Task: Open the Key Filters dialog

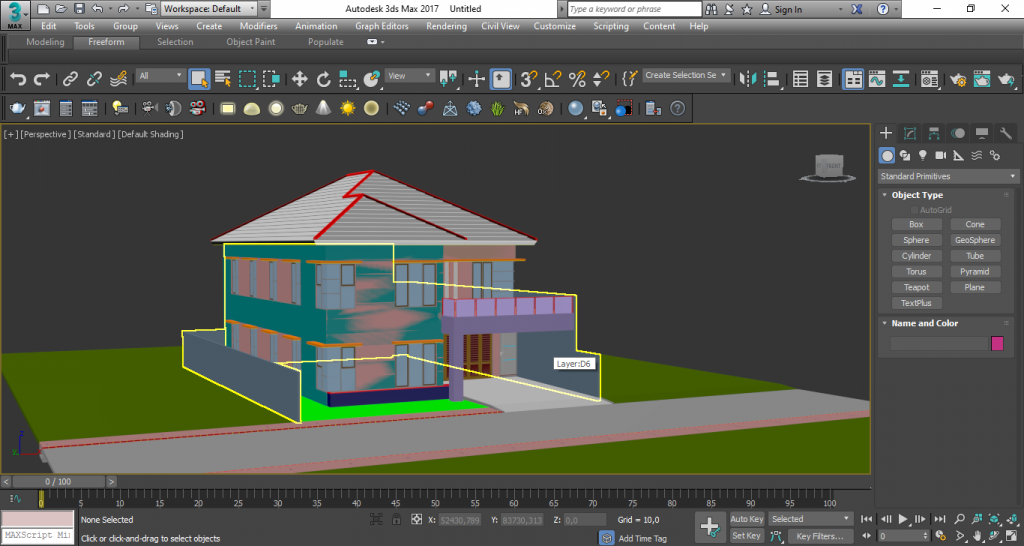Action: click(819, 536)
